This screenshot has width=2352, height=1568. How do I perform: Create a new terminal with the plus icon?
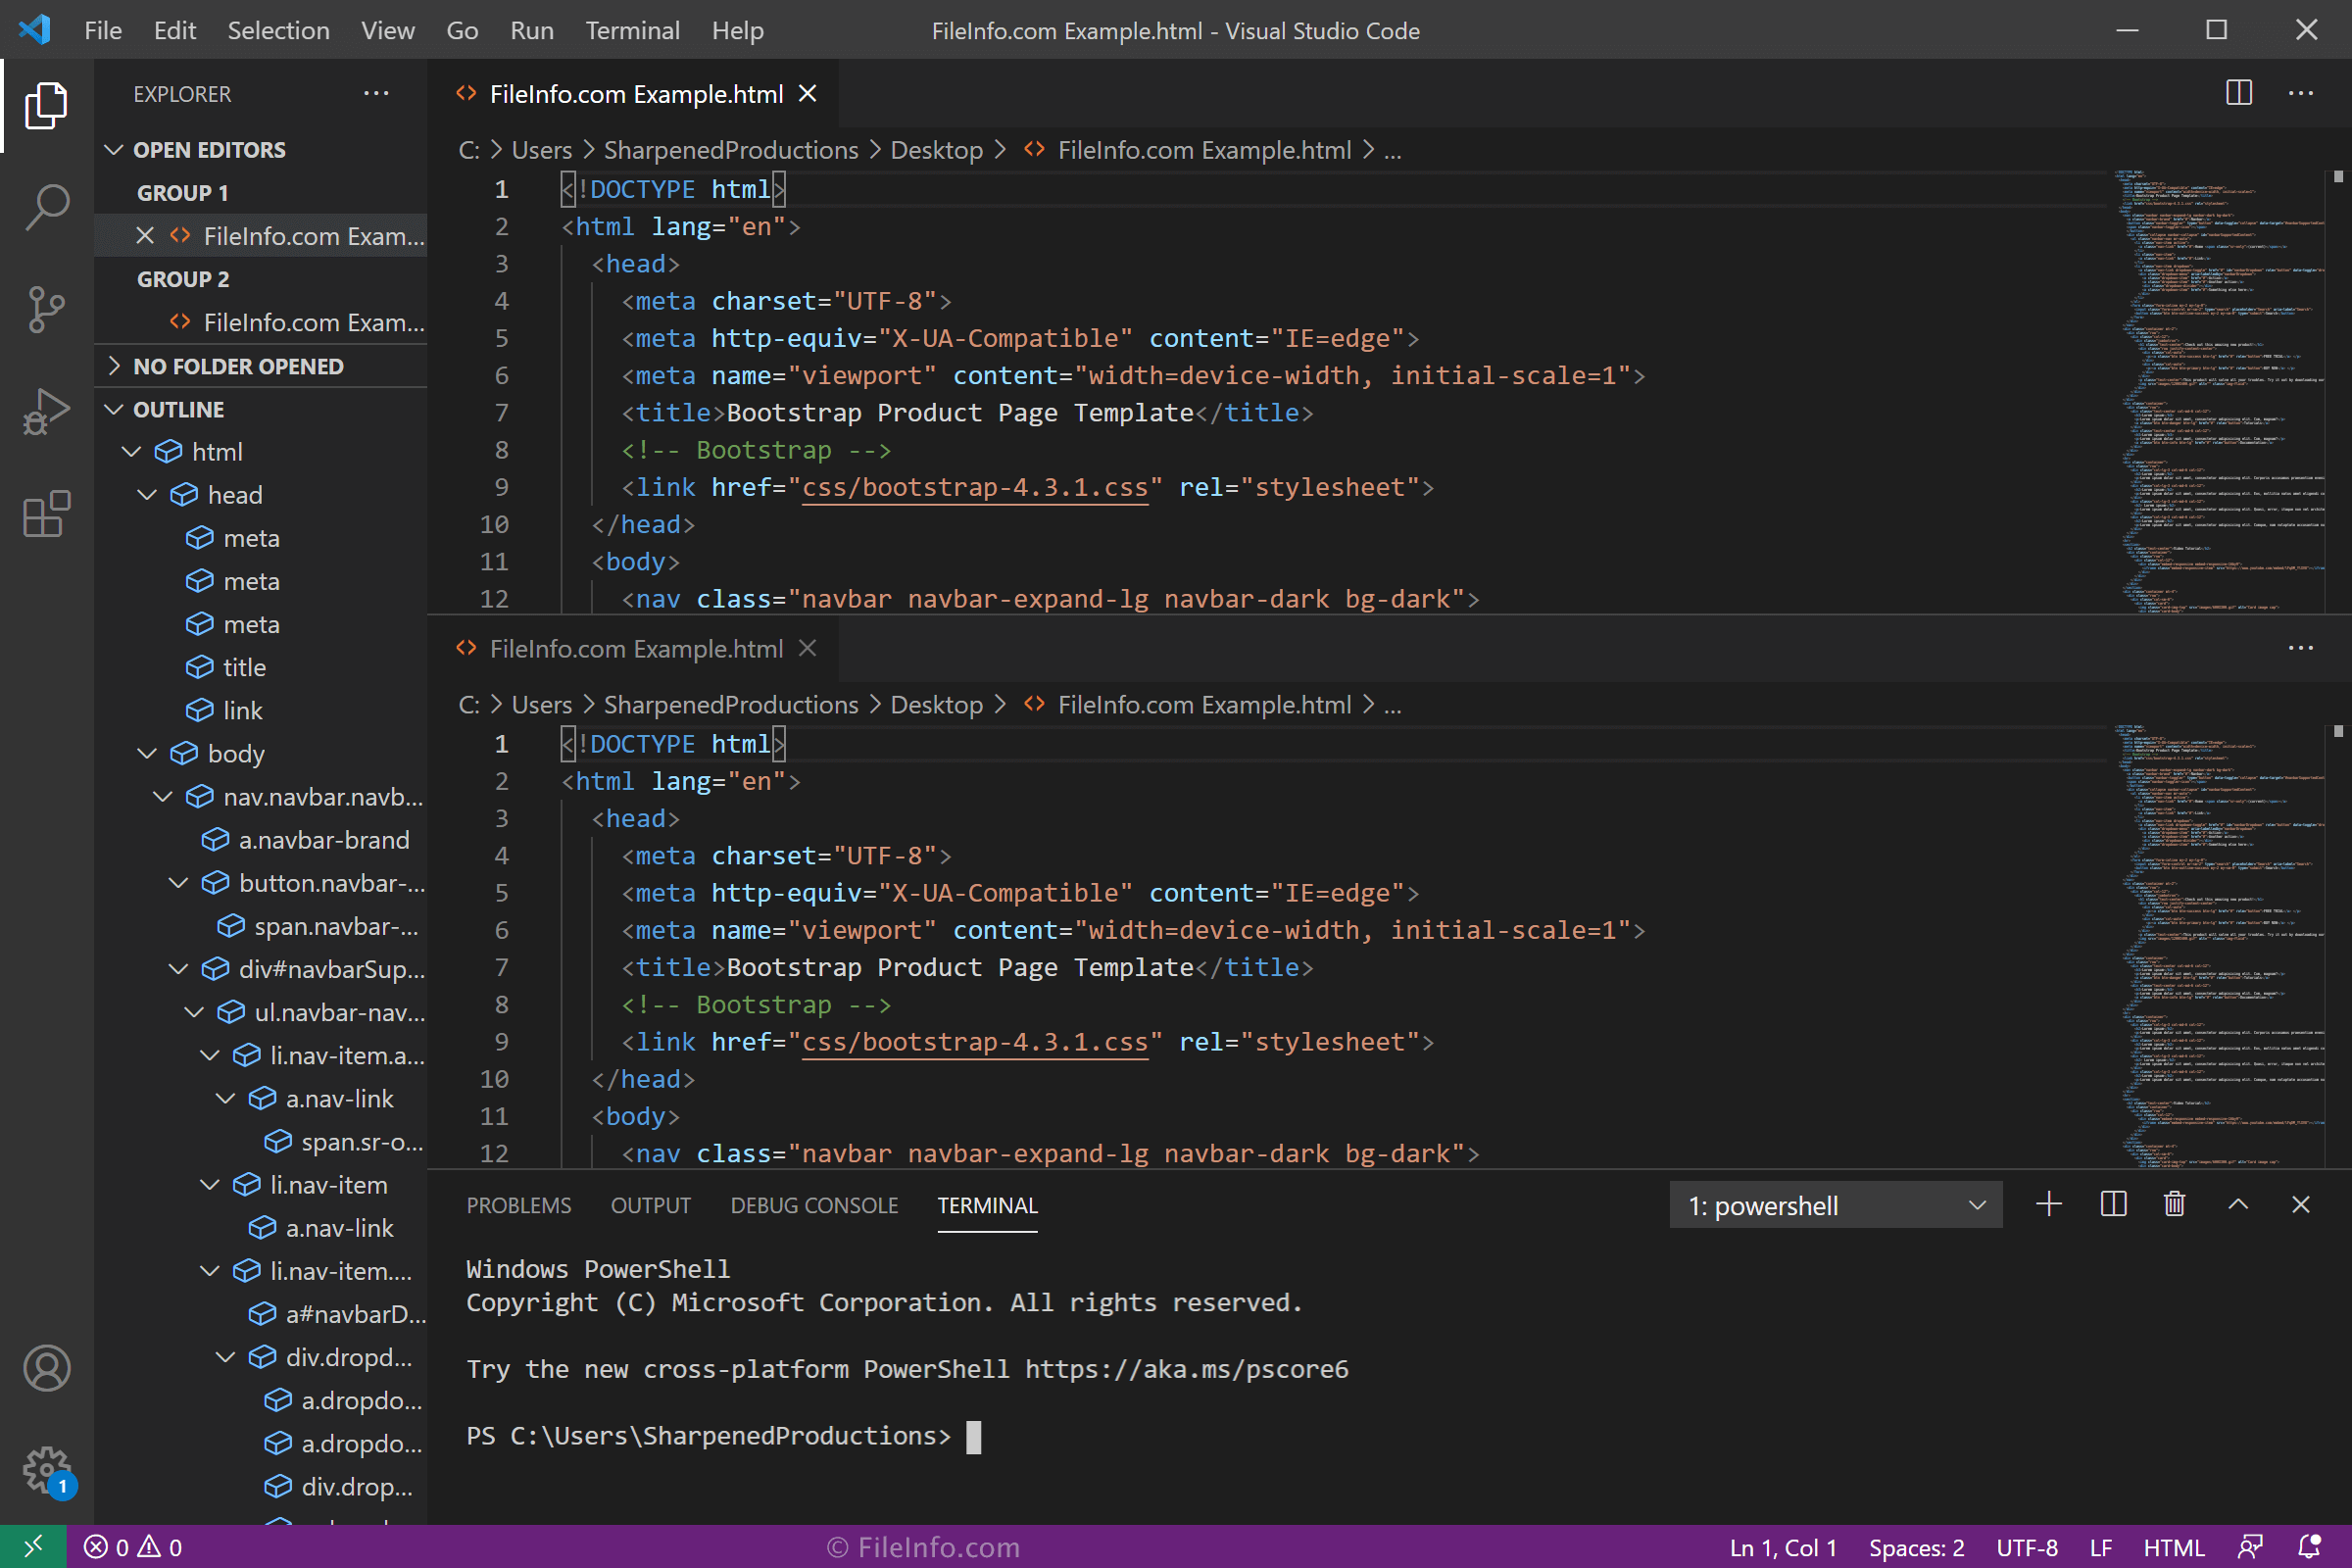2048,1204
